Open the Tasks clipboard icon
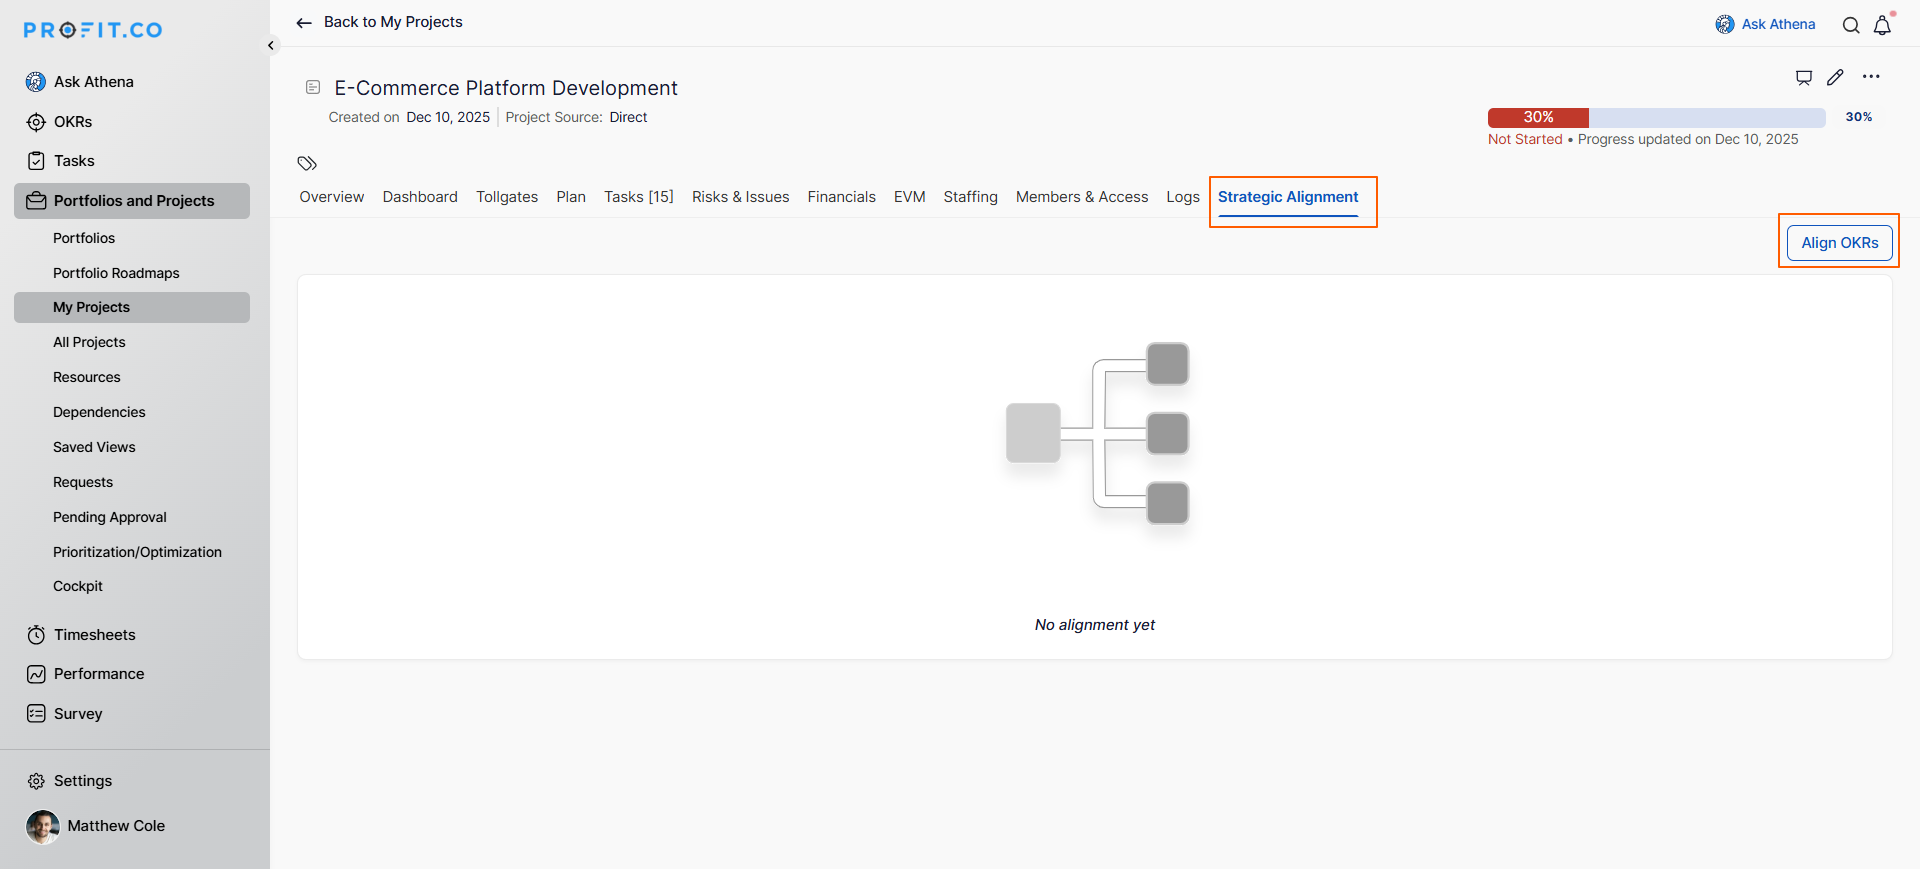The height and width of the screenshot is (869, 1920). click(36, 161)
